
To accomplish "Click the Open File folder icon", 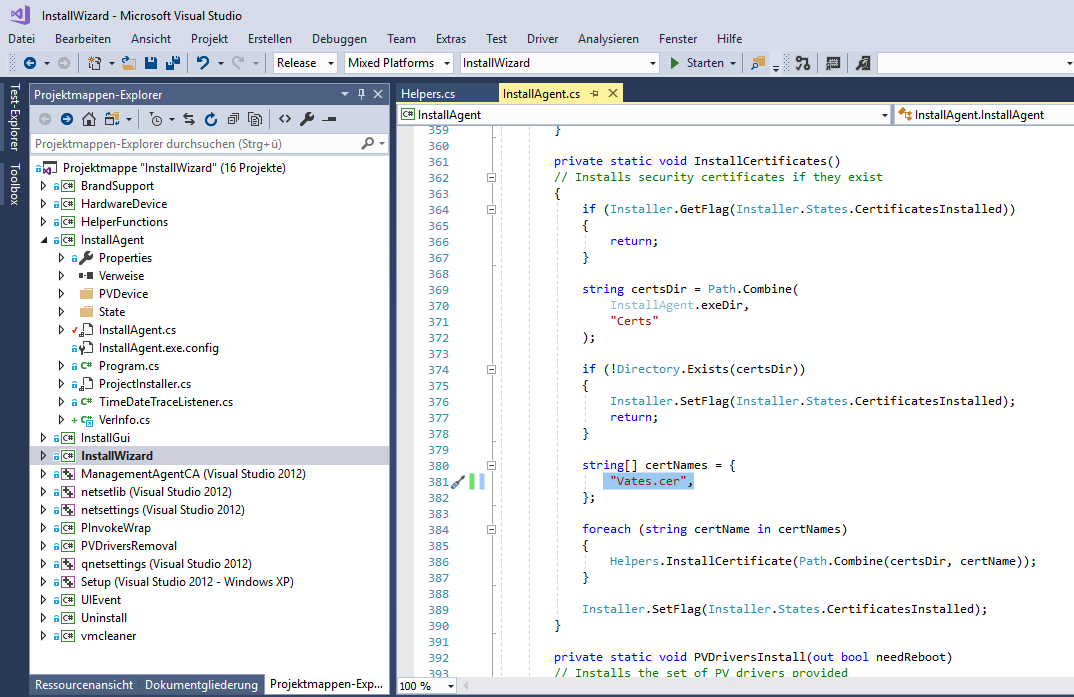I will pos(129,63).
